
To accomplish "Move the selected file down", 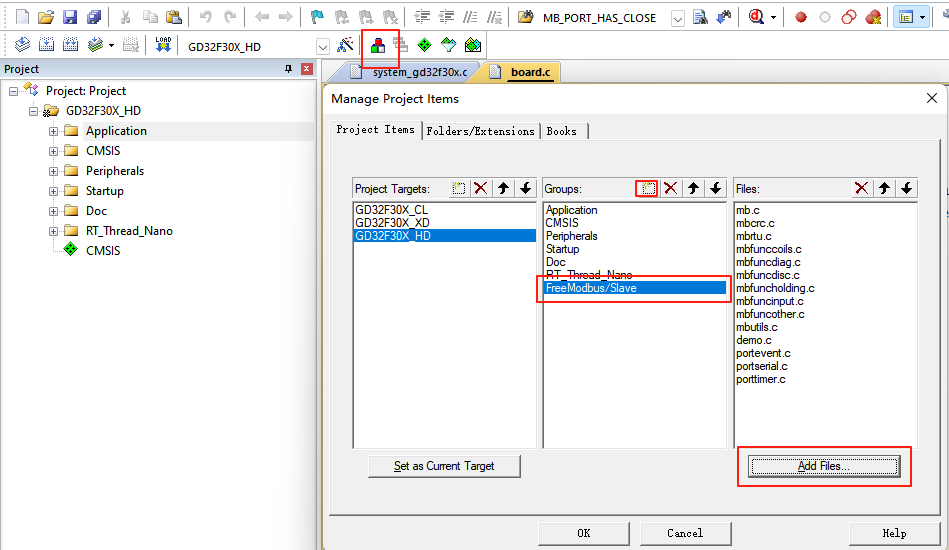I will coord(907,188).
